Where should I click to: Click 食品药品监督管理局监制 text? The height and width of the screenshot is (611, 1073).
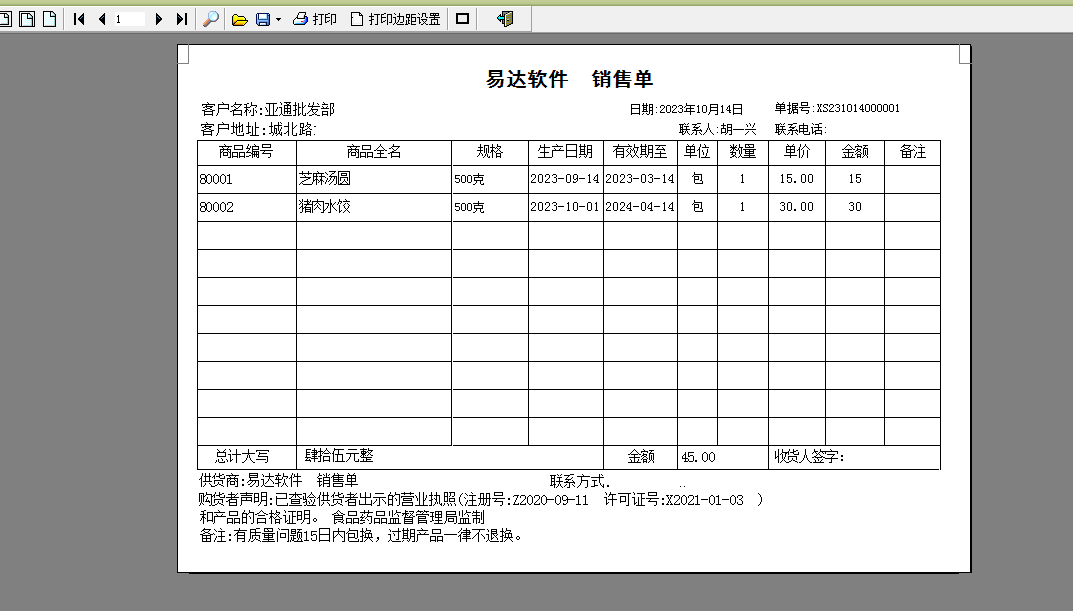(x=408, y=518)
